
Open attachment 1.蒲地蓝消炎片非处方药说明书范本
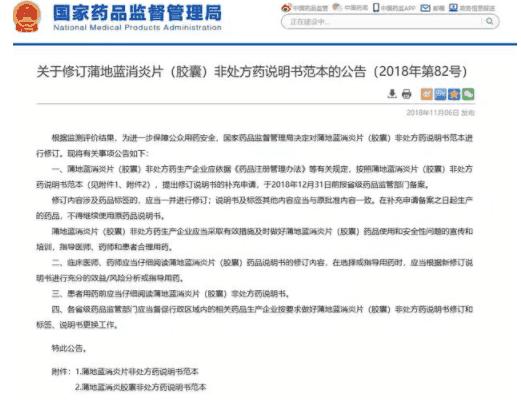point(137,371)
